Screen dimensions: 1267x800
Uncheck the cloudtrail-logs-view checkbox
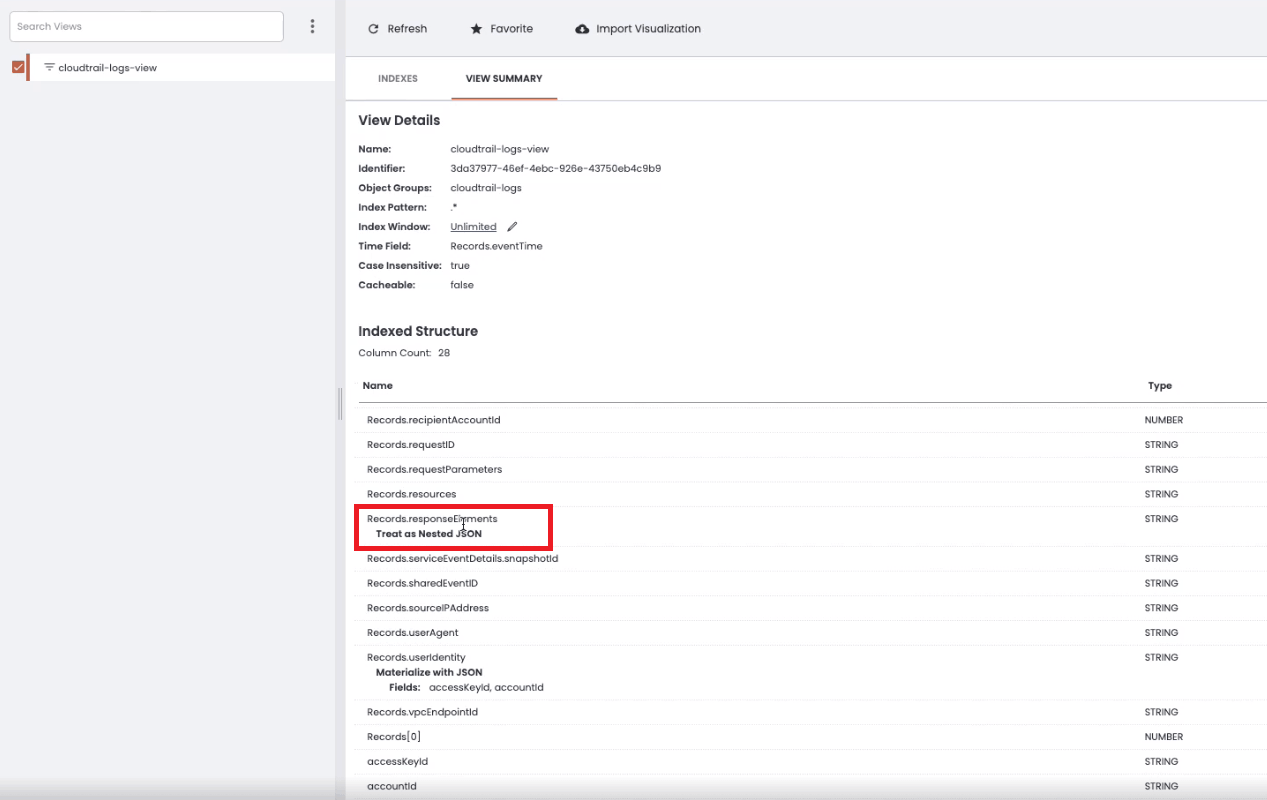[x=17, y=66]
